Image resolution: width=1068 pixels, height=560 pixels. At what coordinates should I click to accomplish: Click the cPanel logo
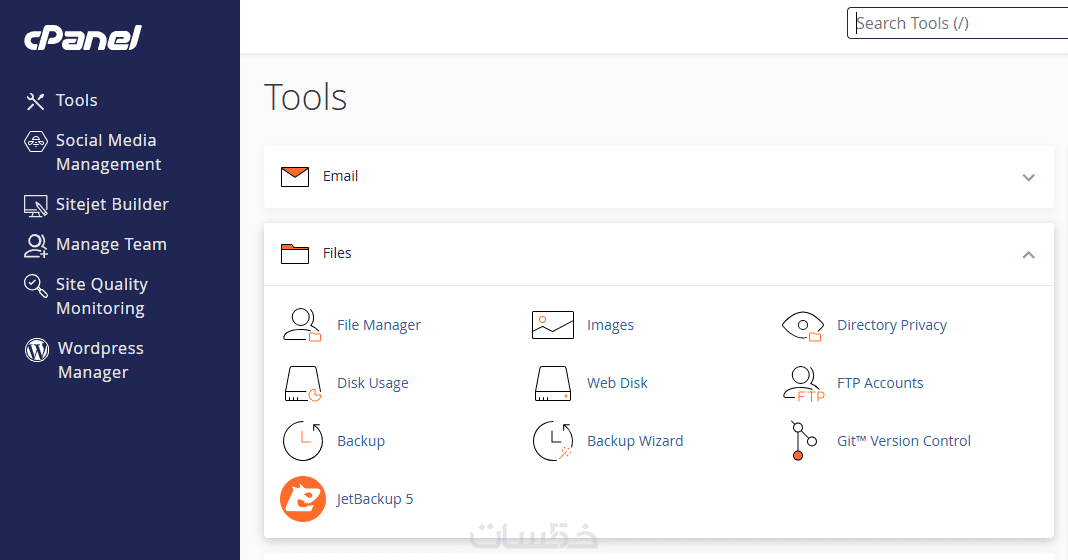point(82,37)
